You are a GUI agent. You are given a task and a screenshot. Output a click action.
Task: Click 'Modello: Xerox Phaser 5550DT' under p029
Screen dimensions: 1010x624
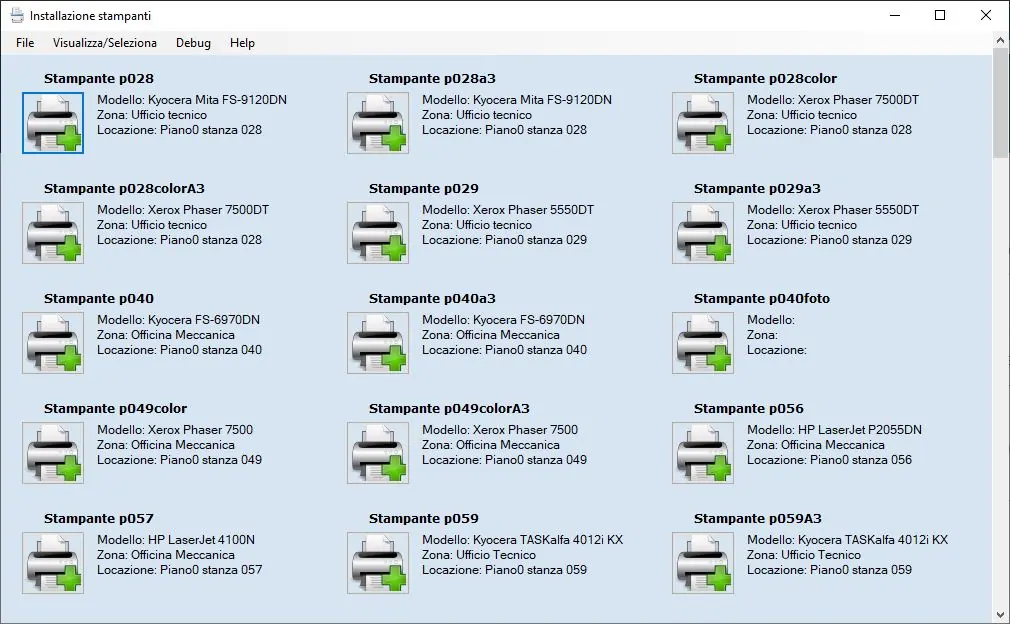pos(508,210)
